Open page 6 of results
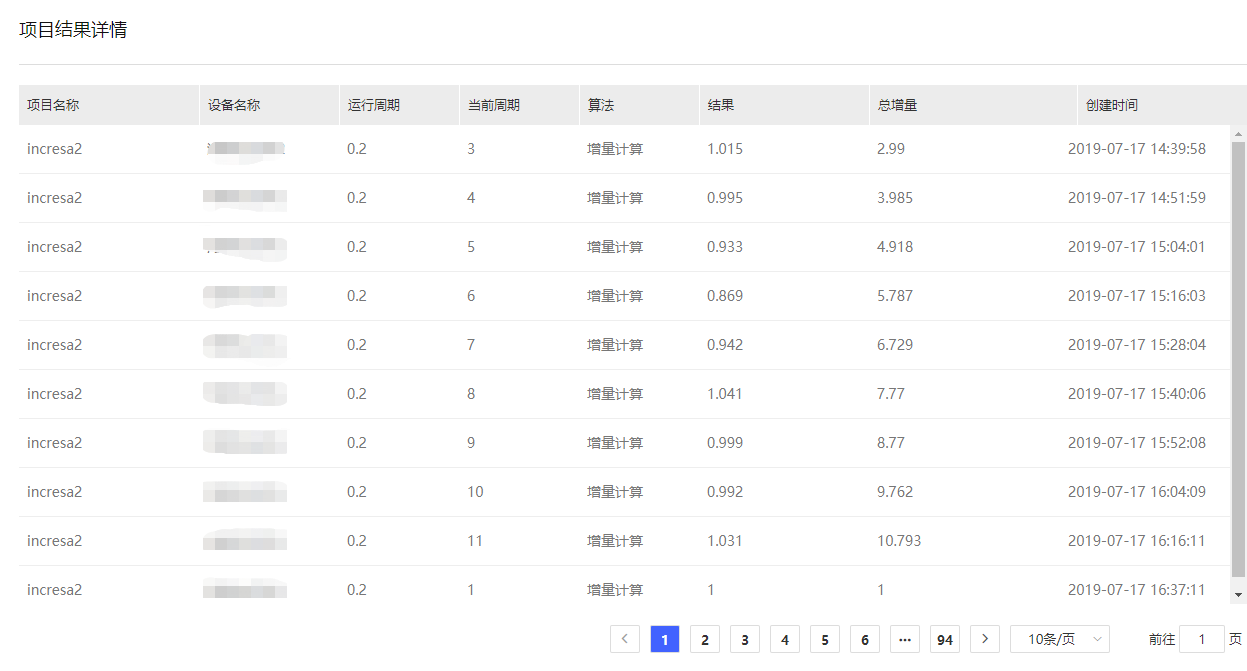This screenshot has height=671, width=1247. (865, 639)
